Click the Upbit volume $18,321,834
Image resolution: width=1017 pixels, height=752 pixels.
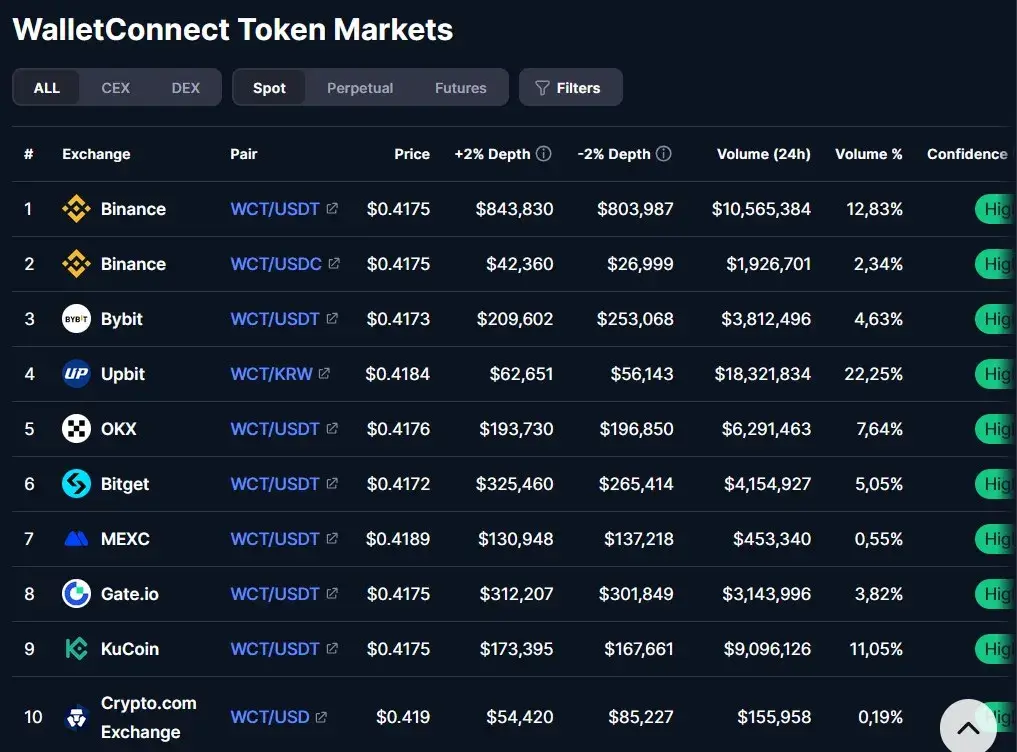pyautogui.click(x=762, y=374)
